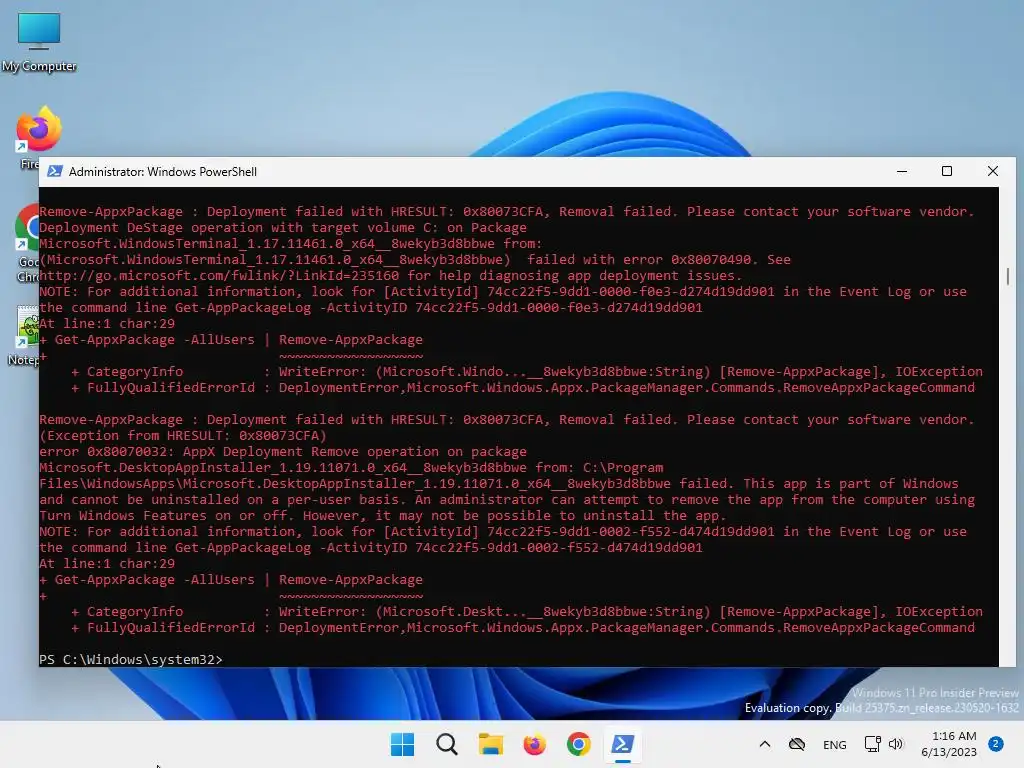The image size is (1024, 768).
Task: Open taskbar Search
Action: click(447, 744)
